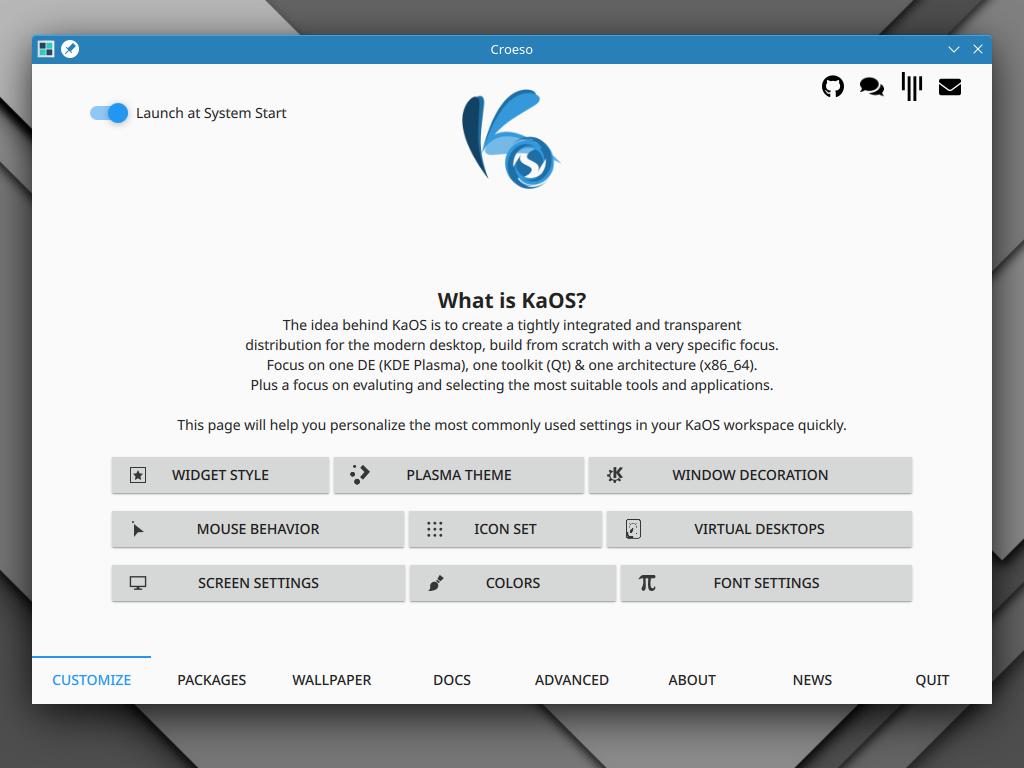Switch to the About tab
1024x768 pixels.
[x=692, y=680]
